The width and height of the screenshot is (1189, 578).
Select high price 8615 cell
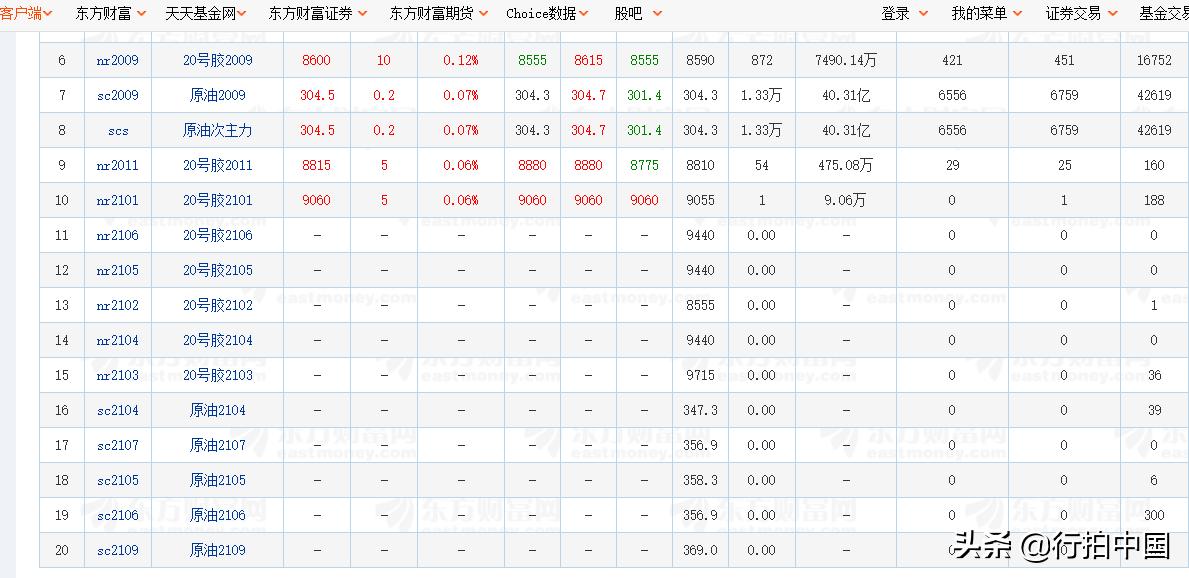(x=588, y=60)
